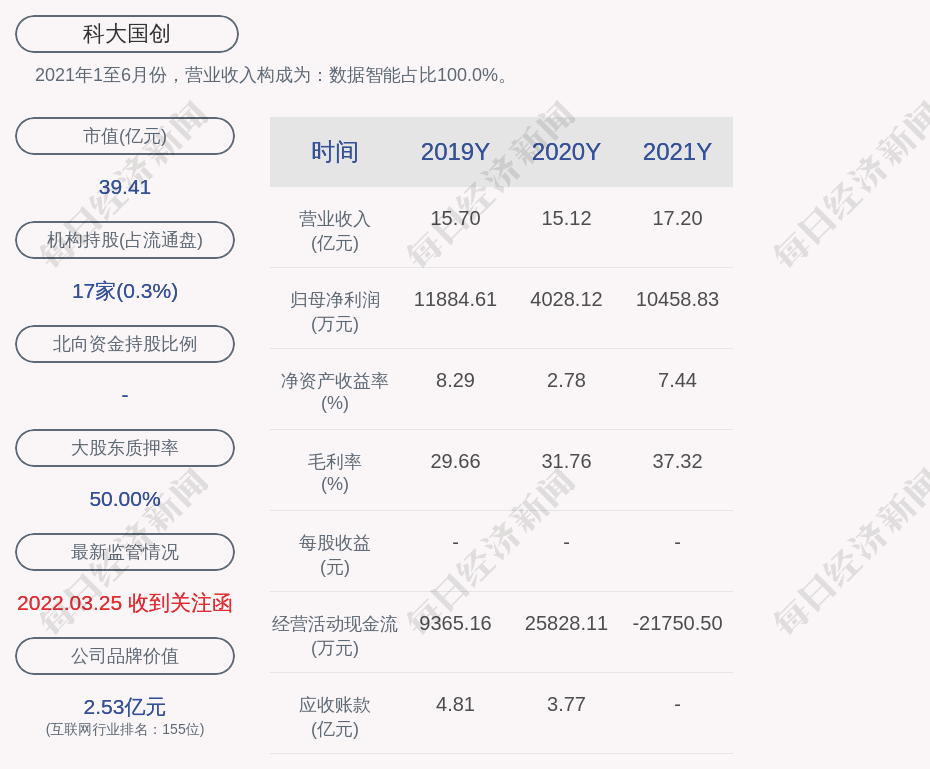Click the 每股收益(元) row label
The width and height of the screenshot is (930, 769).
[x=335, y=555]
